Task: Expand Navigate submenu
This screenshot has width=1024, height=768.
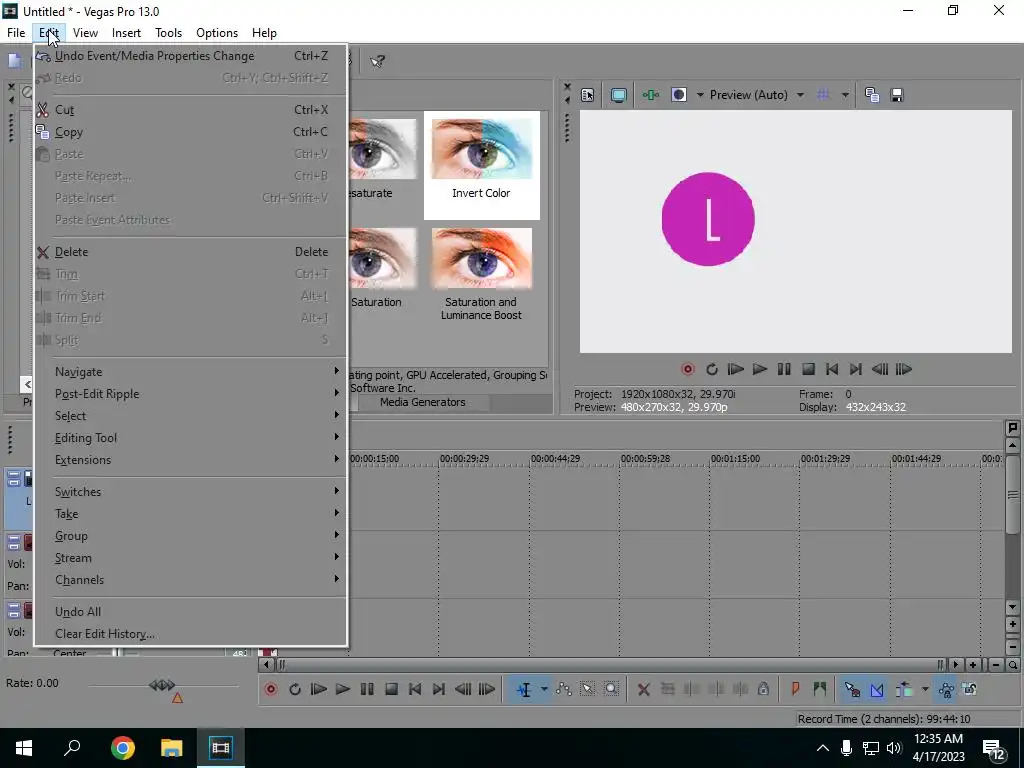Action: tap(190, 372)
